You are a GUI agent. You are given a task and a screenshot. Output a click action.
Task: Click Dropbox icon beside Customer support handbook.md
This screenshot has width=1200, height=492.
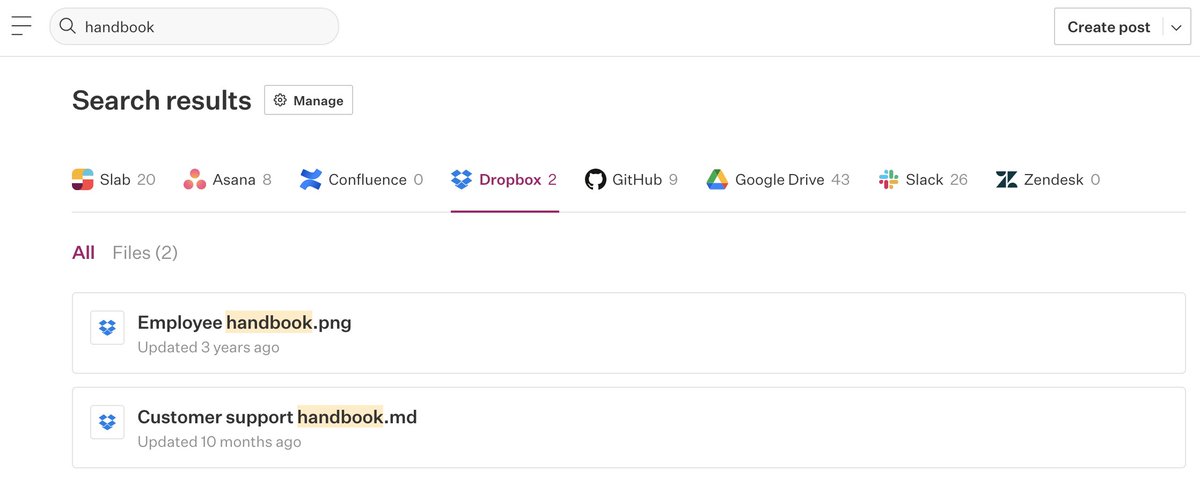coord(107,422)
